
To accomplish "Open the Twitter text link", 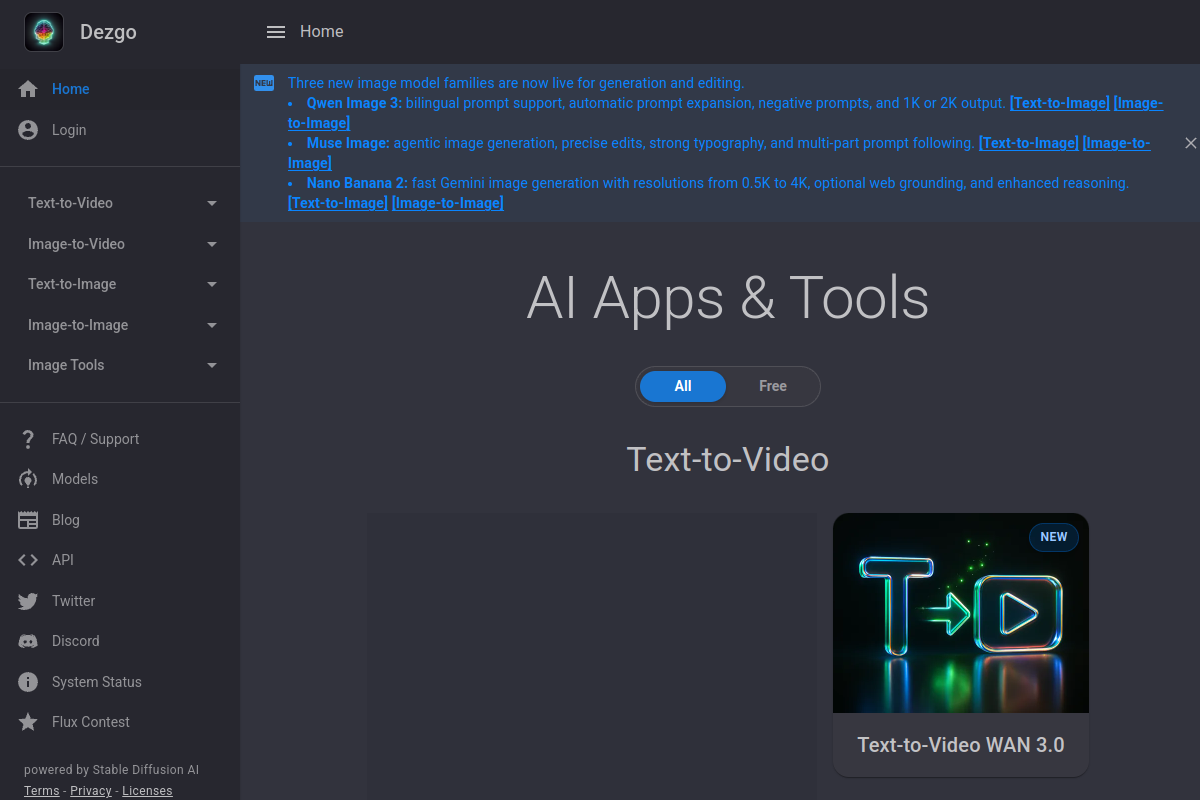I will click(x=74, y=601).
